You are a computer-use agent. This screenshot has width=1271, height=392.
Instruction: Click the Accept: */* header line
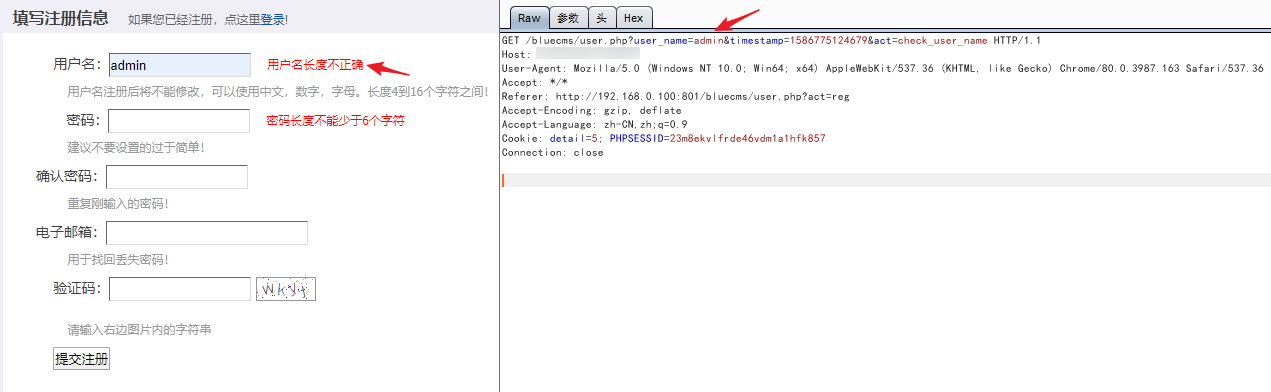click(534, 82)
